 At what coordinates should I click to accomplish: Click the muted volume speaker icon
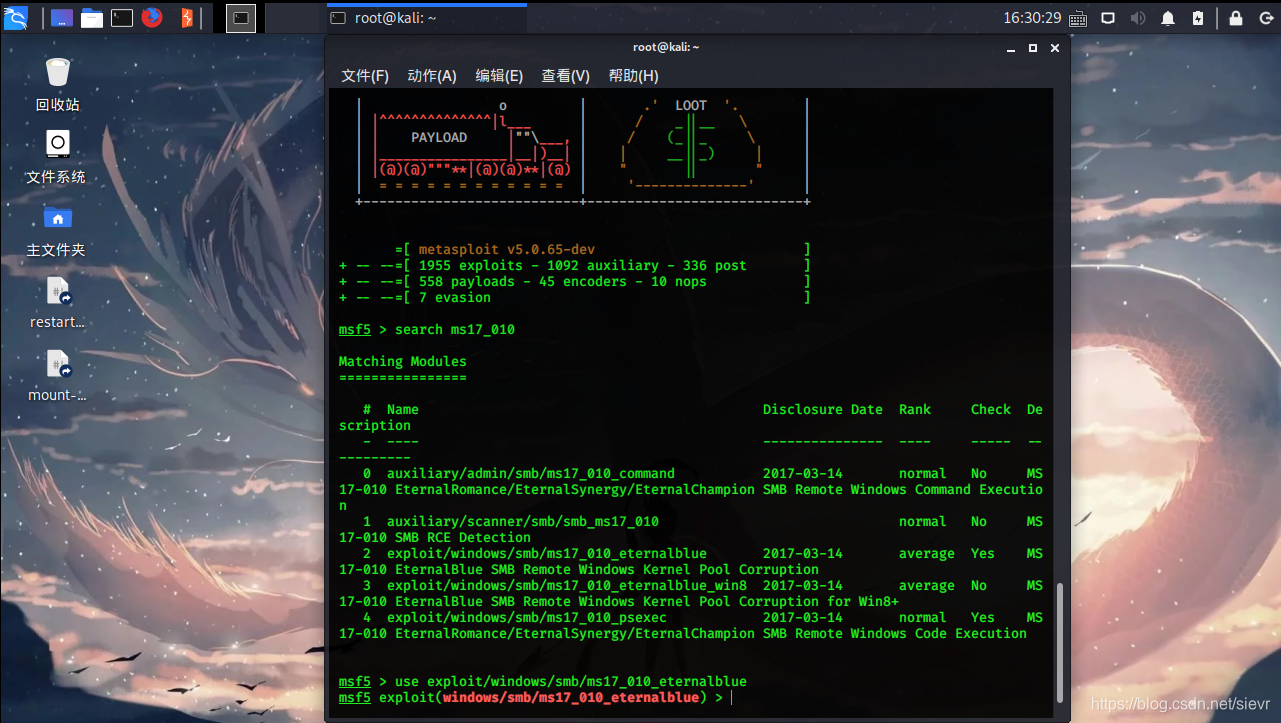[x=1138, y=18]
